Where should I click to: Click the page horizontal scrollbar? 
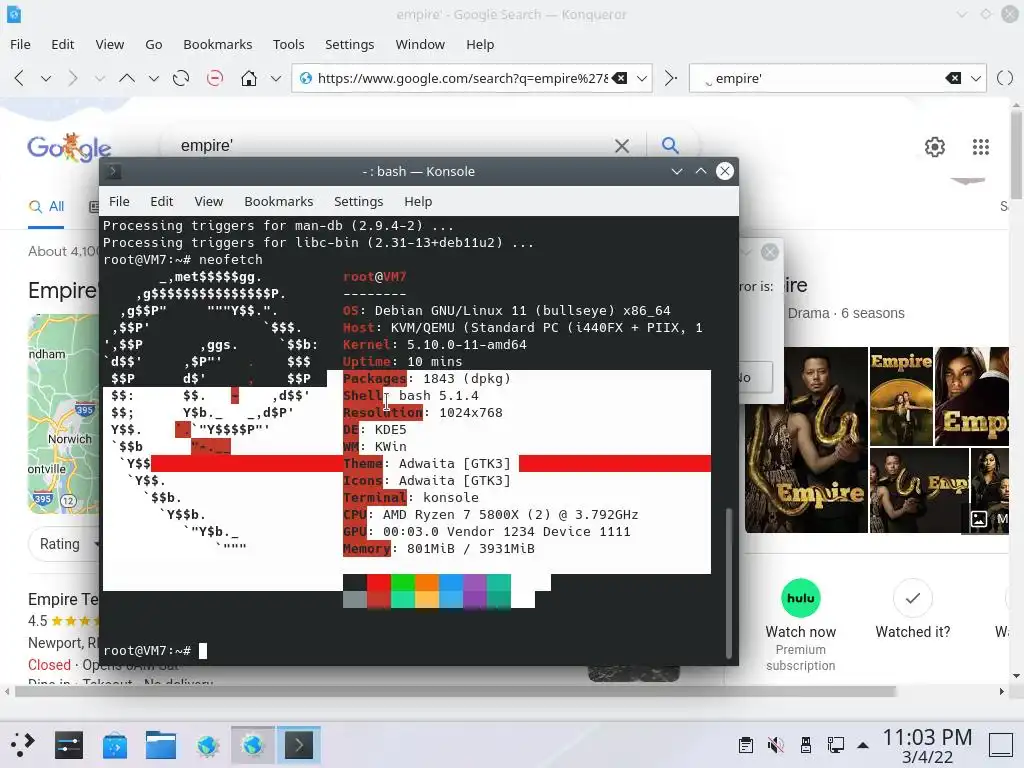tap(455, 691)
